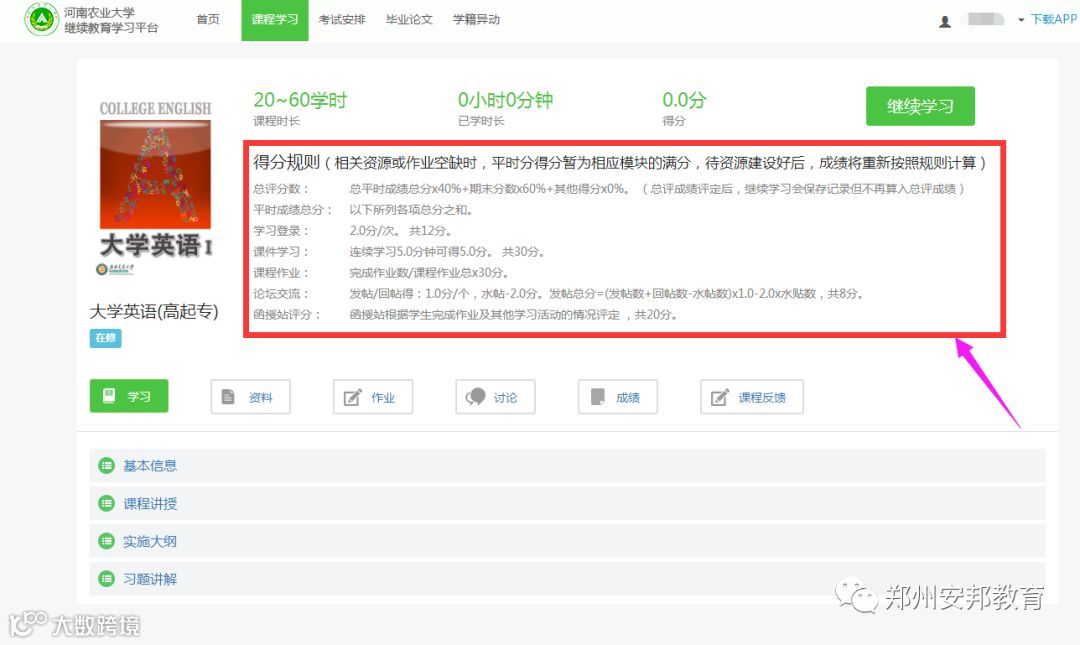This screenshot has width=1080, height=645.
Task: Open 毕业论文 menu item
Action: (409, 19)
